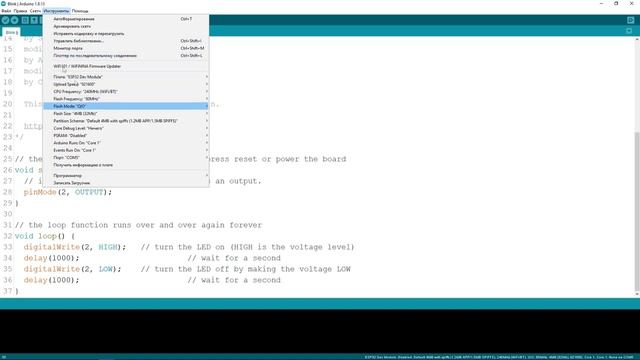Expand the Flash Frequency submenu
640x360 pixels.
click(x=126, y=99)
